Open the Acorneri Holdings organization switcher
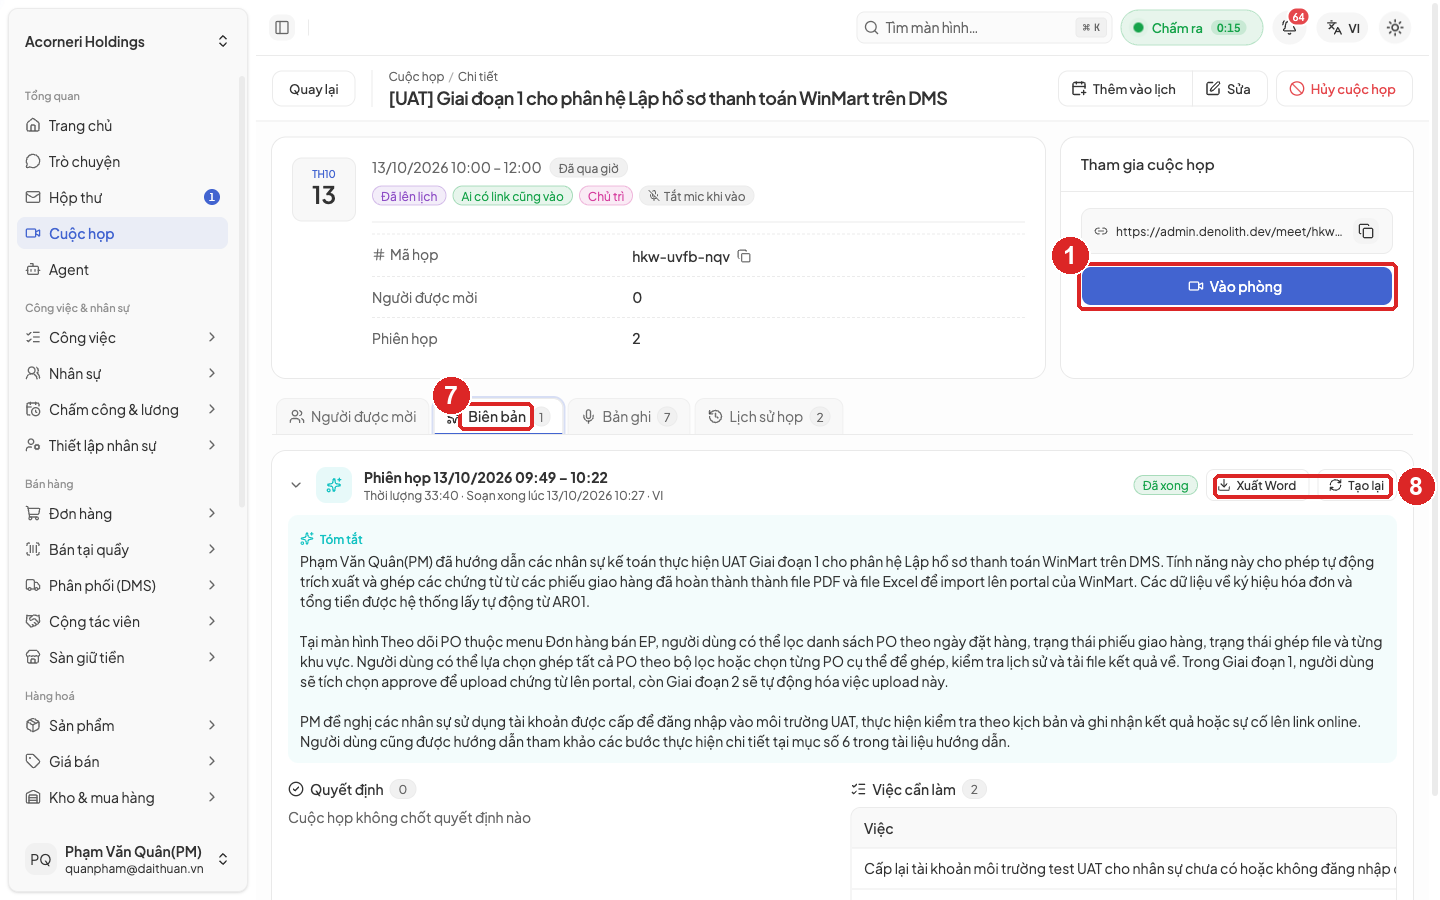This screenshot has height=900, width=1440. (x=127, y=42)
